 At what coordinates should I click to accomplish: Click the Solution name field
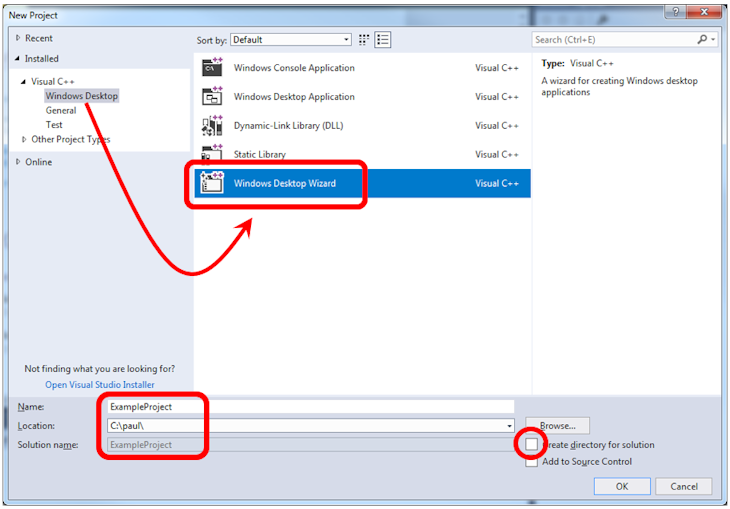(x=311, y=445)
